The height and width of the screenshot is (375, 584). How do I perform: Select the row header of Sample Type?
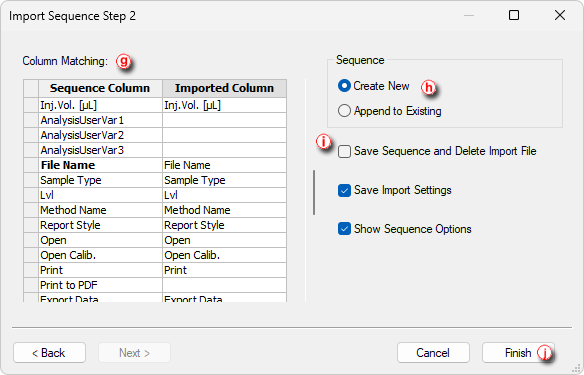pyautogui.click(x=31, y=180)
